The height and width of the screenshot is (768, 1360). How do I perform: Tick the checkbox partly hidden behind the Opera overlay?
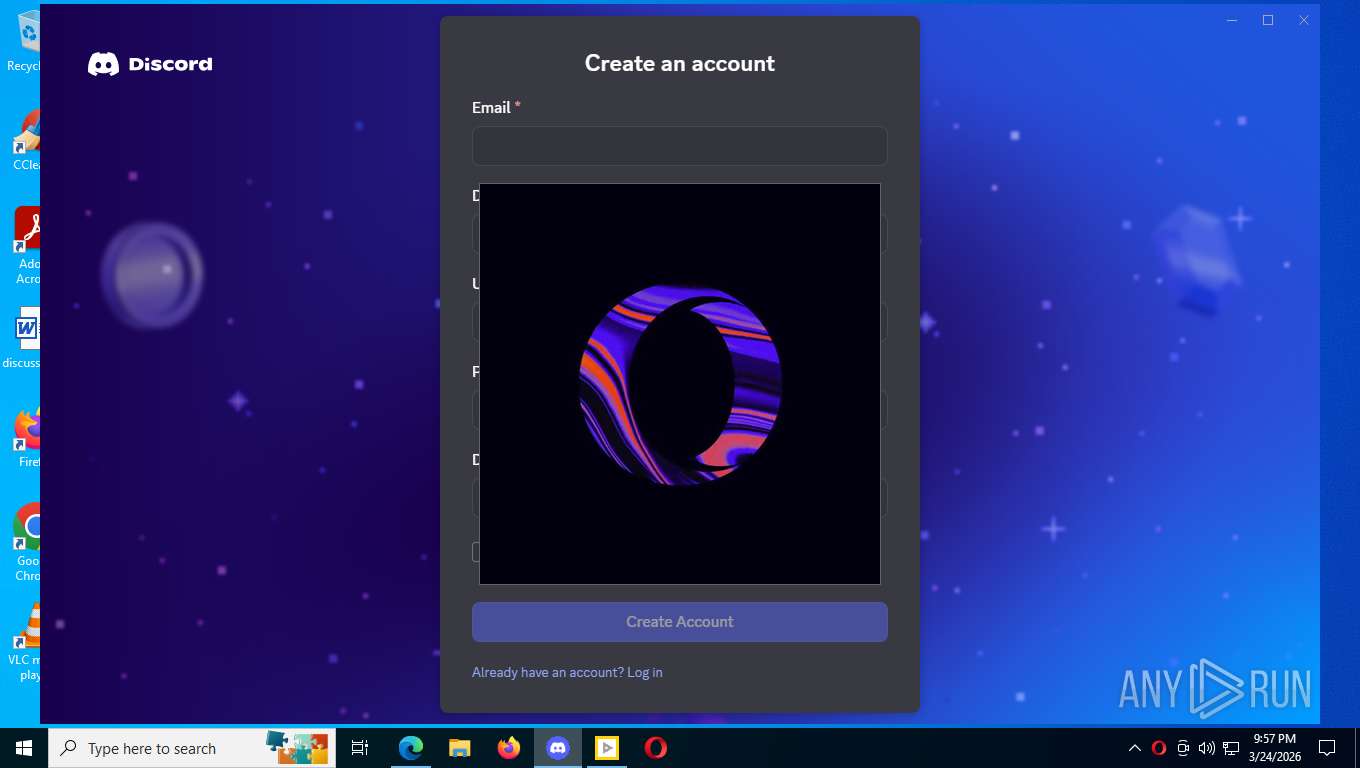coord(476,552)
